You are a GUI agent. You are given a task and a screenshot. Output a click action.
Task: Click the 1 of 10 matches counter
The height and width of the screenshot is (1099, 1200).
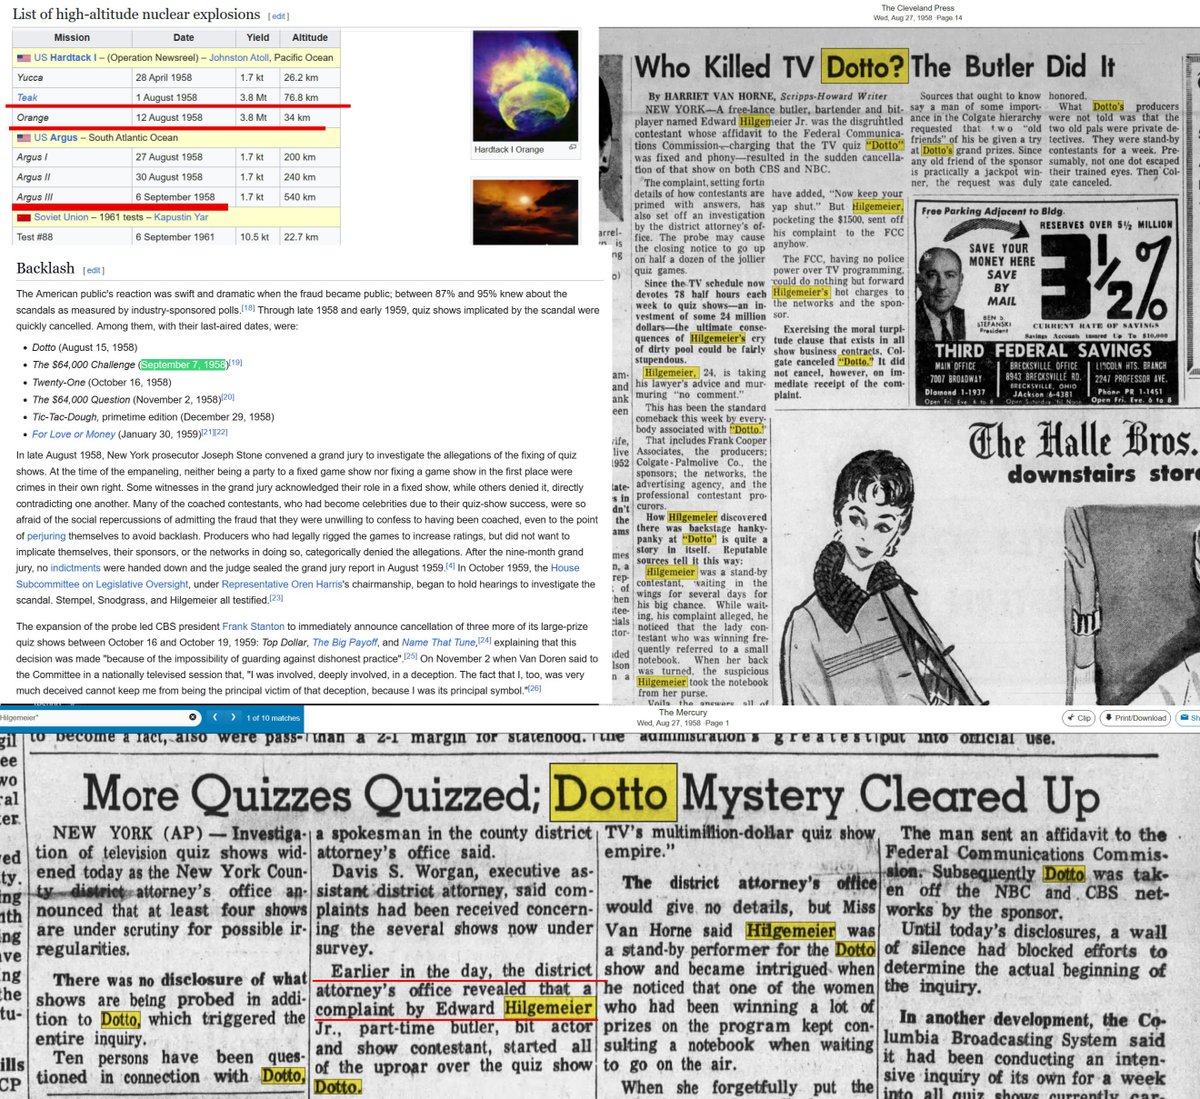[274, 718]
